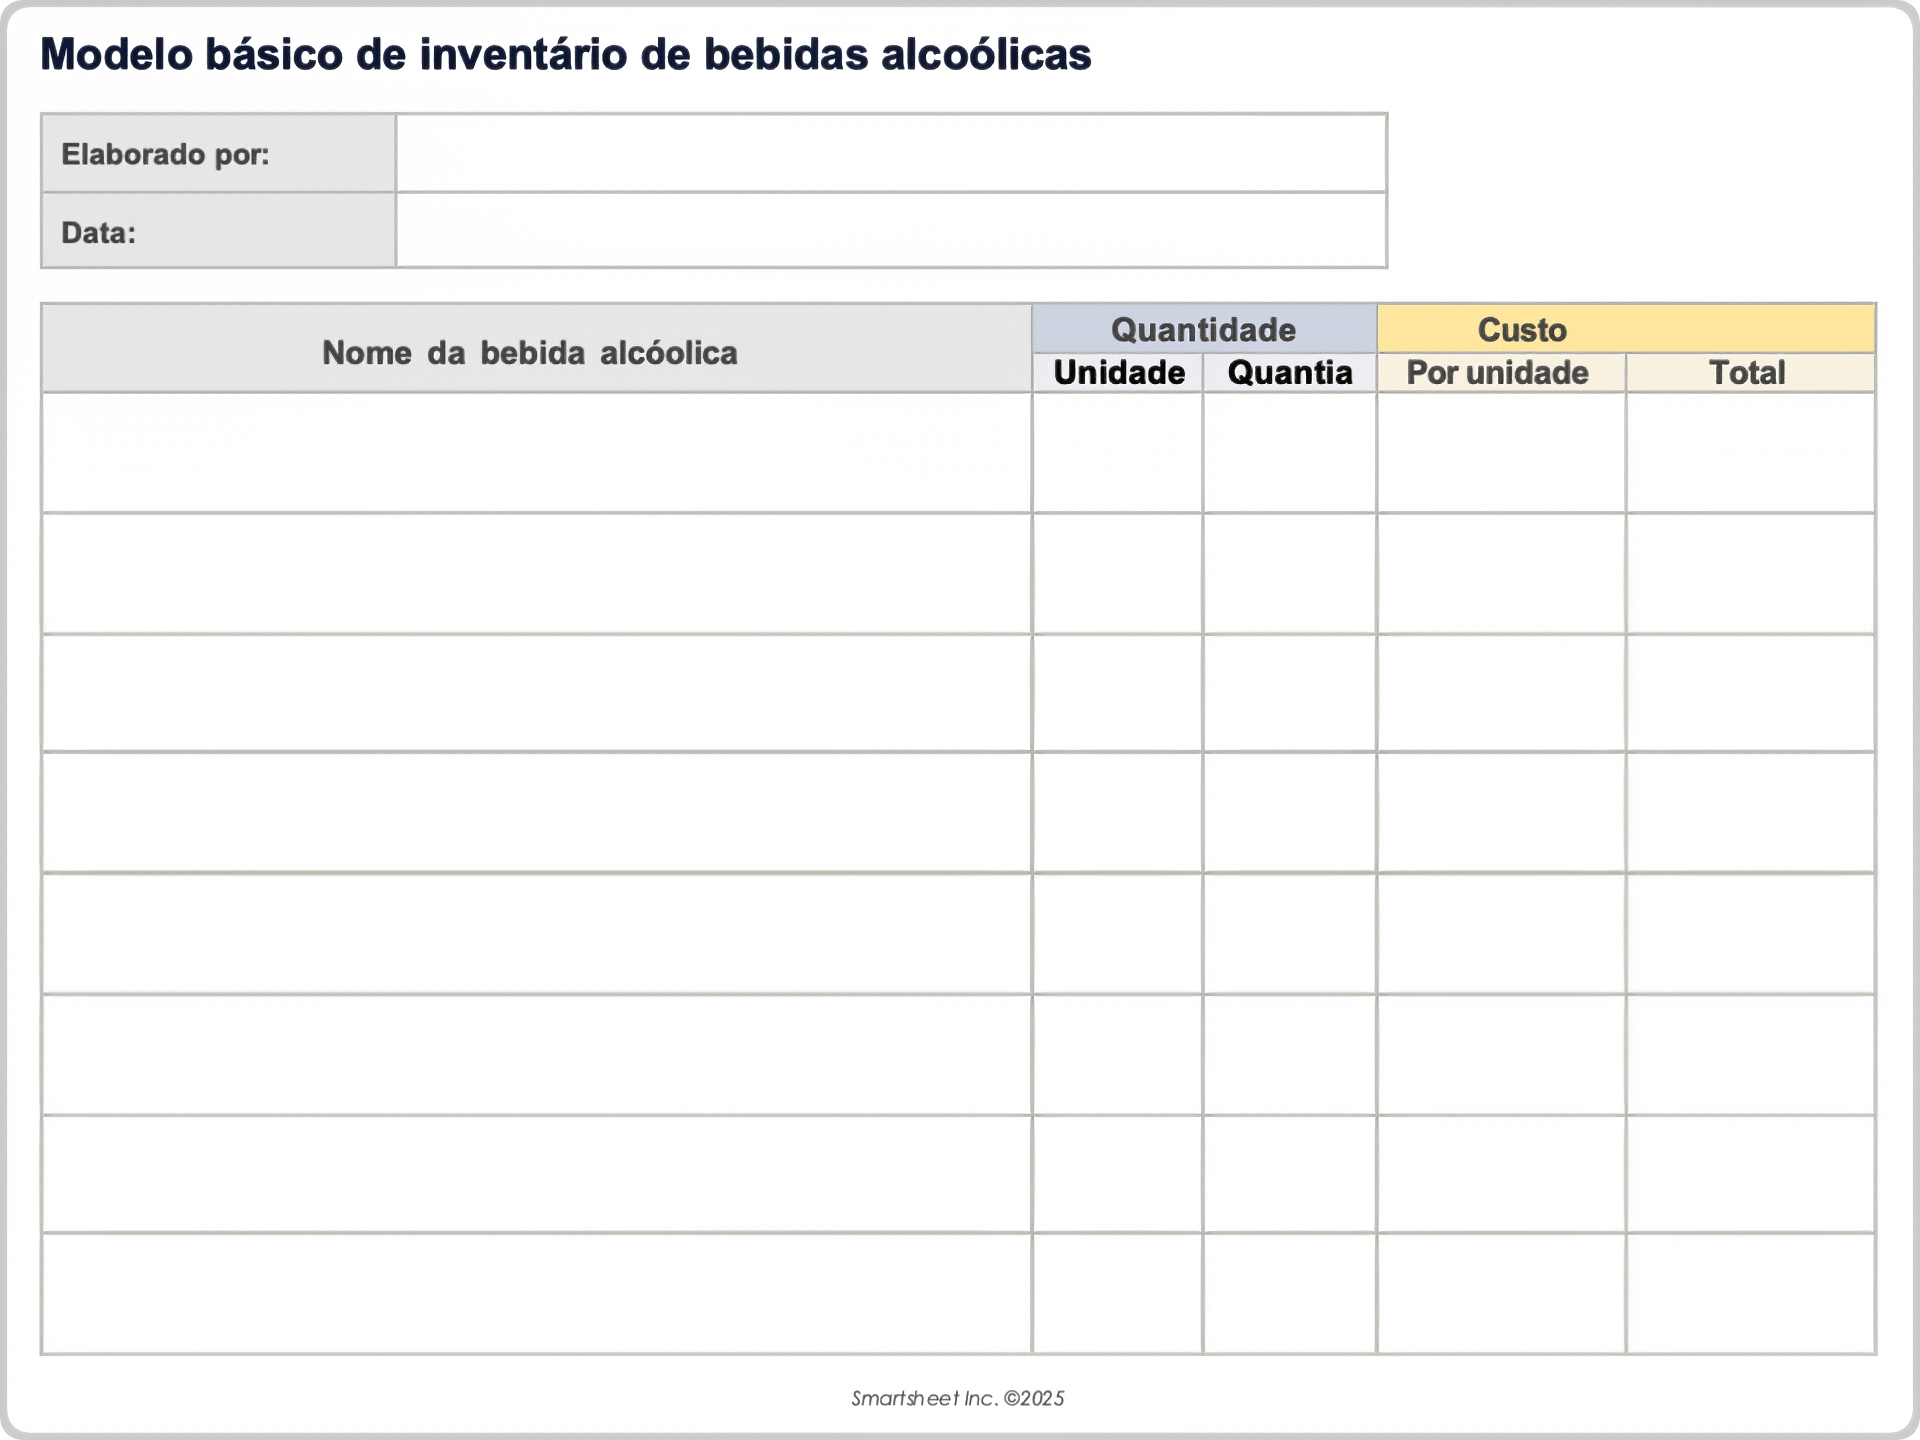
Task: Click the first row's Unidade cell
Action: (1118, 453)
